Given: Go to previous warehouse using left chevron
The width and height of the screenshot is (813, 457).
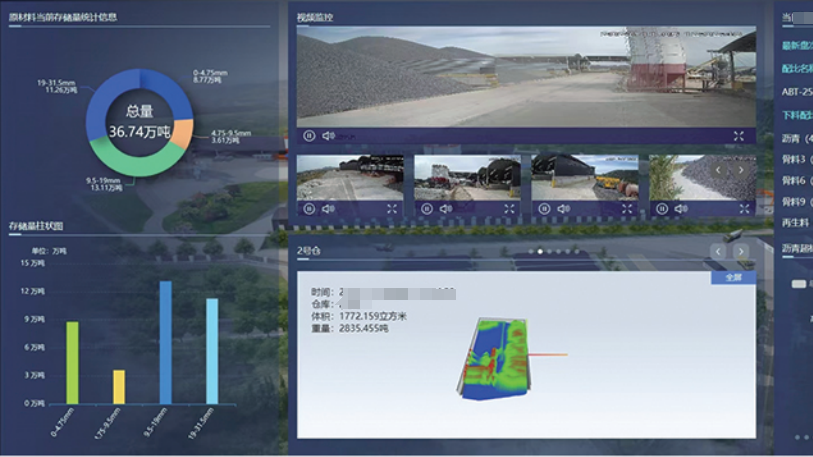Looking at the screenshot, I should (x=718, y=252).
